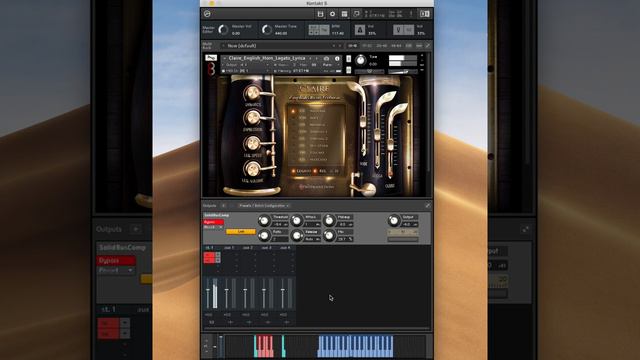Click the st. 1 output channel label
This screenshot has width=640, height=360.
[209, 248]
